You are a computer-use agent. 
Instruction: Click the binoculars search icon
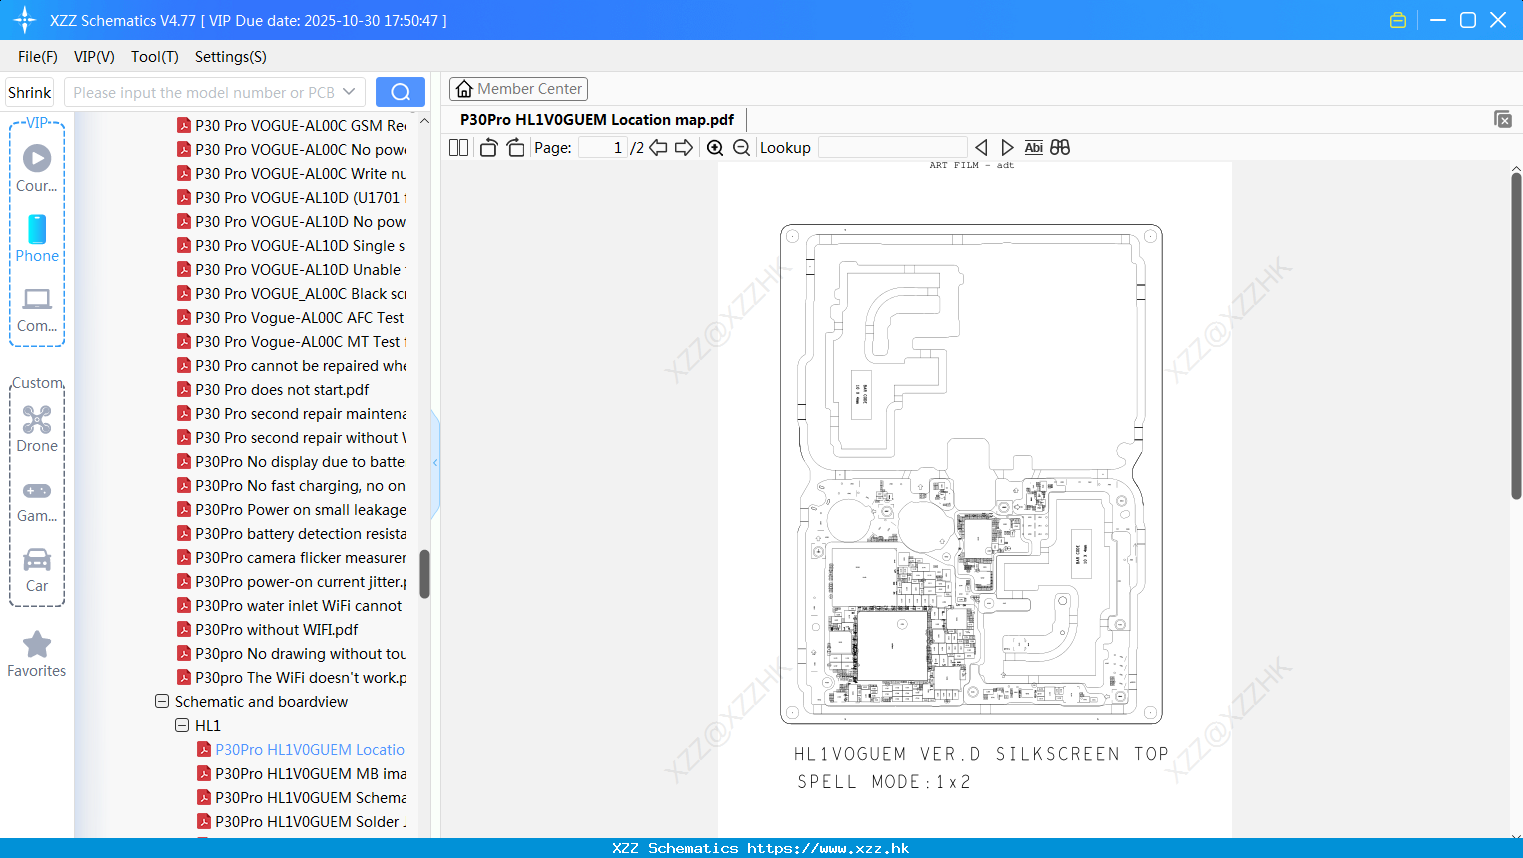pos(1060,147)
